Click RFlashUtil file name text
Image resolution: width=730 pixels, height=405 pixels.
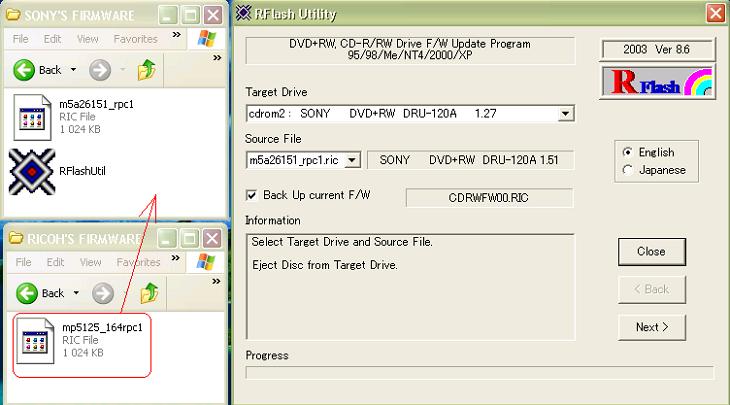click(x=82, y=171)
